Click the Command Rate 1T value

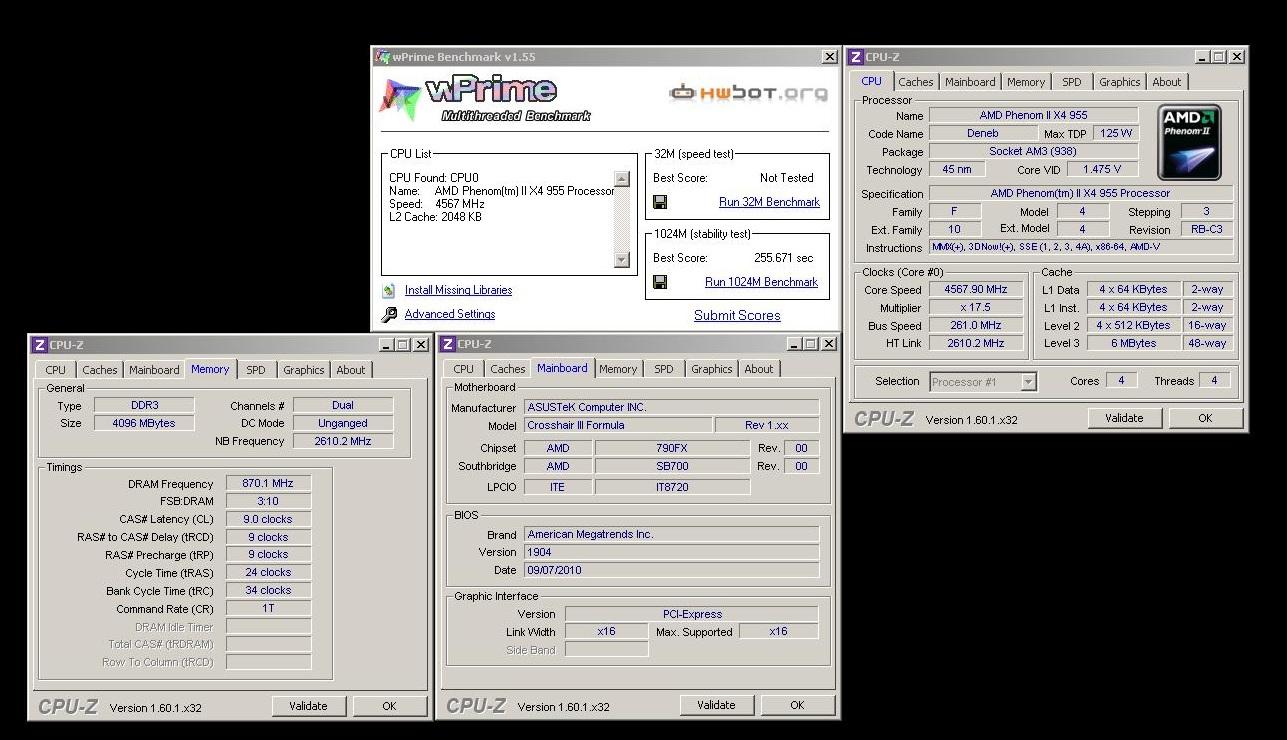click(268, 608)
